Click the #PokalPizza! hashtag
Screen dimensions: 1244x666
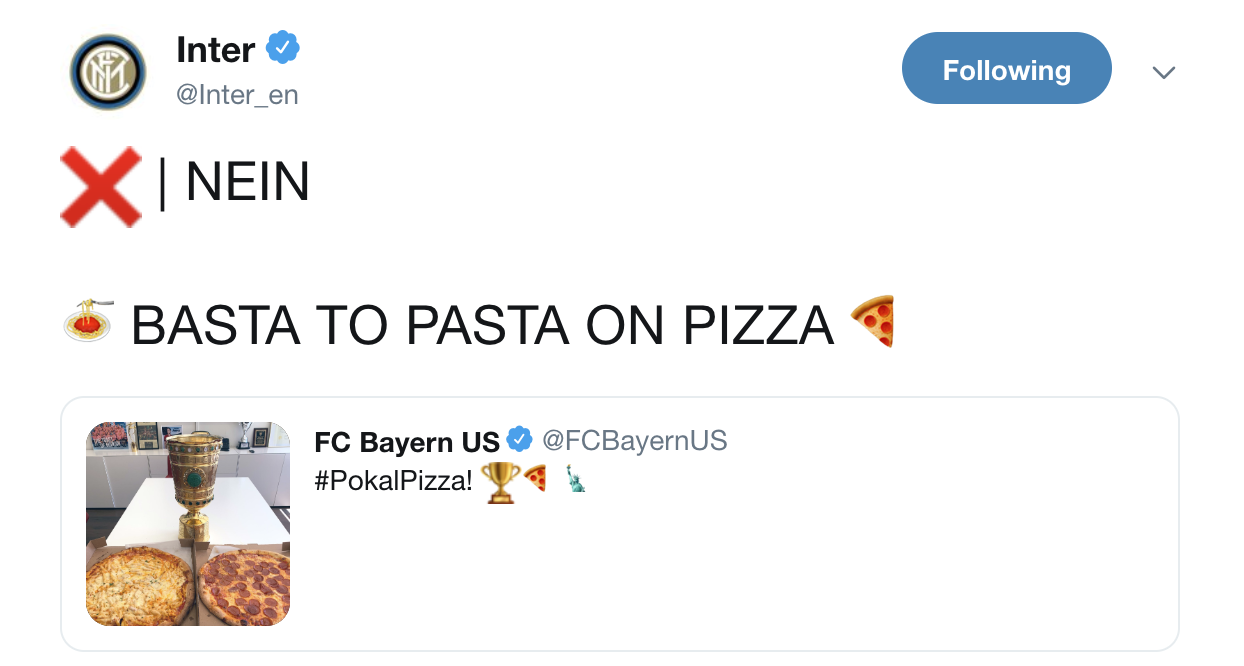point(392,481)
